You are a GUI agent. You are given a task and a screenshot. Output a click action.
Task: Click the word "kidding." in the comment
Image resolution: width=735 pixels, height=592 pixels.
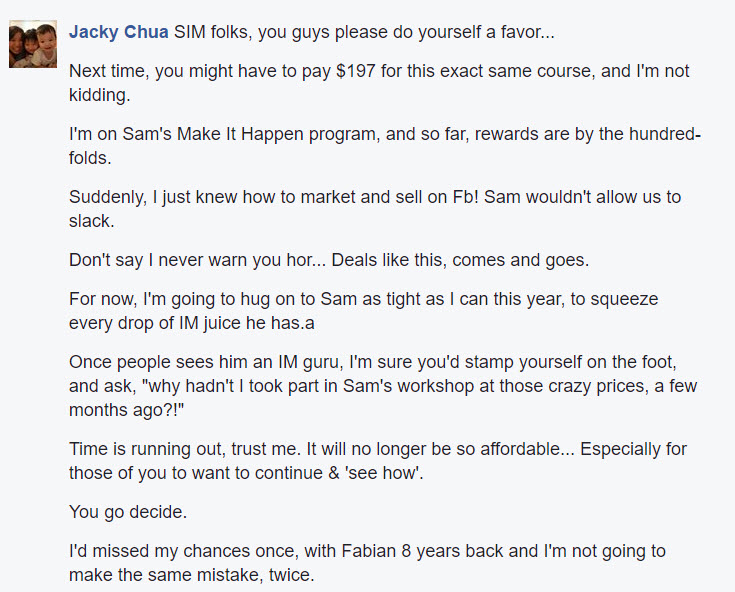(99, 95)
